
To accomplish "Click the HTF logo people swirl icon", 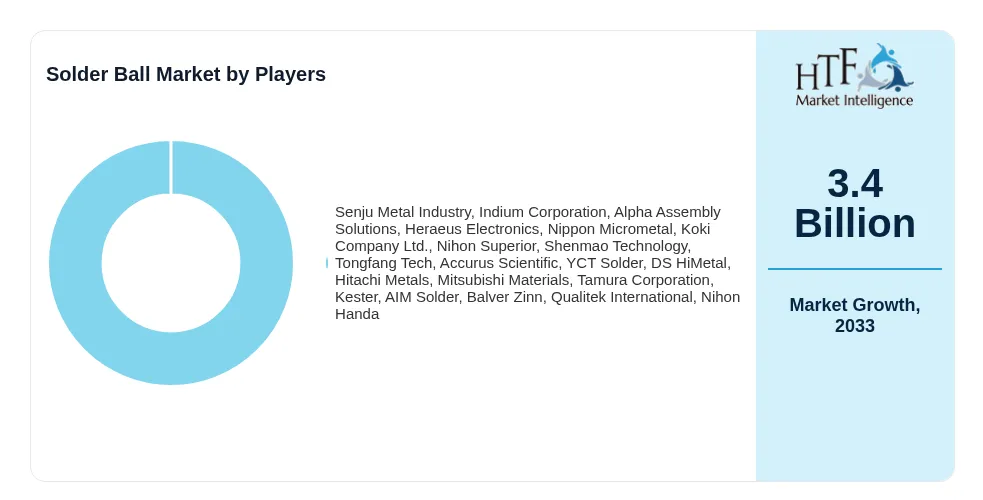I will click(x=885, y=68).
